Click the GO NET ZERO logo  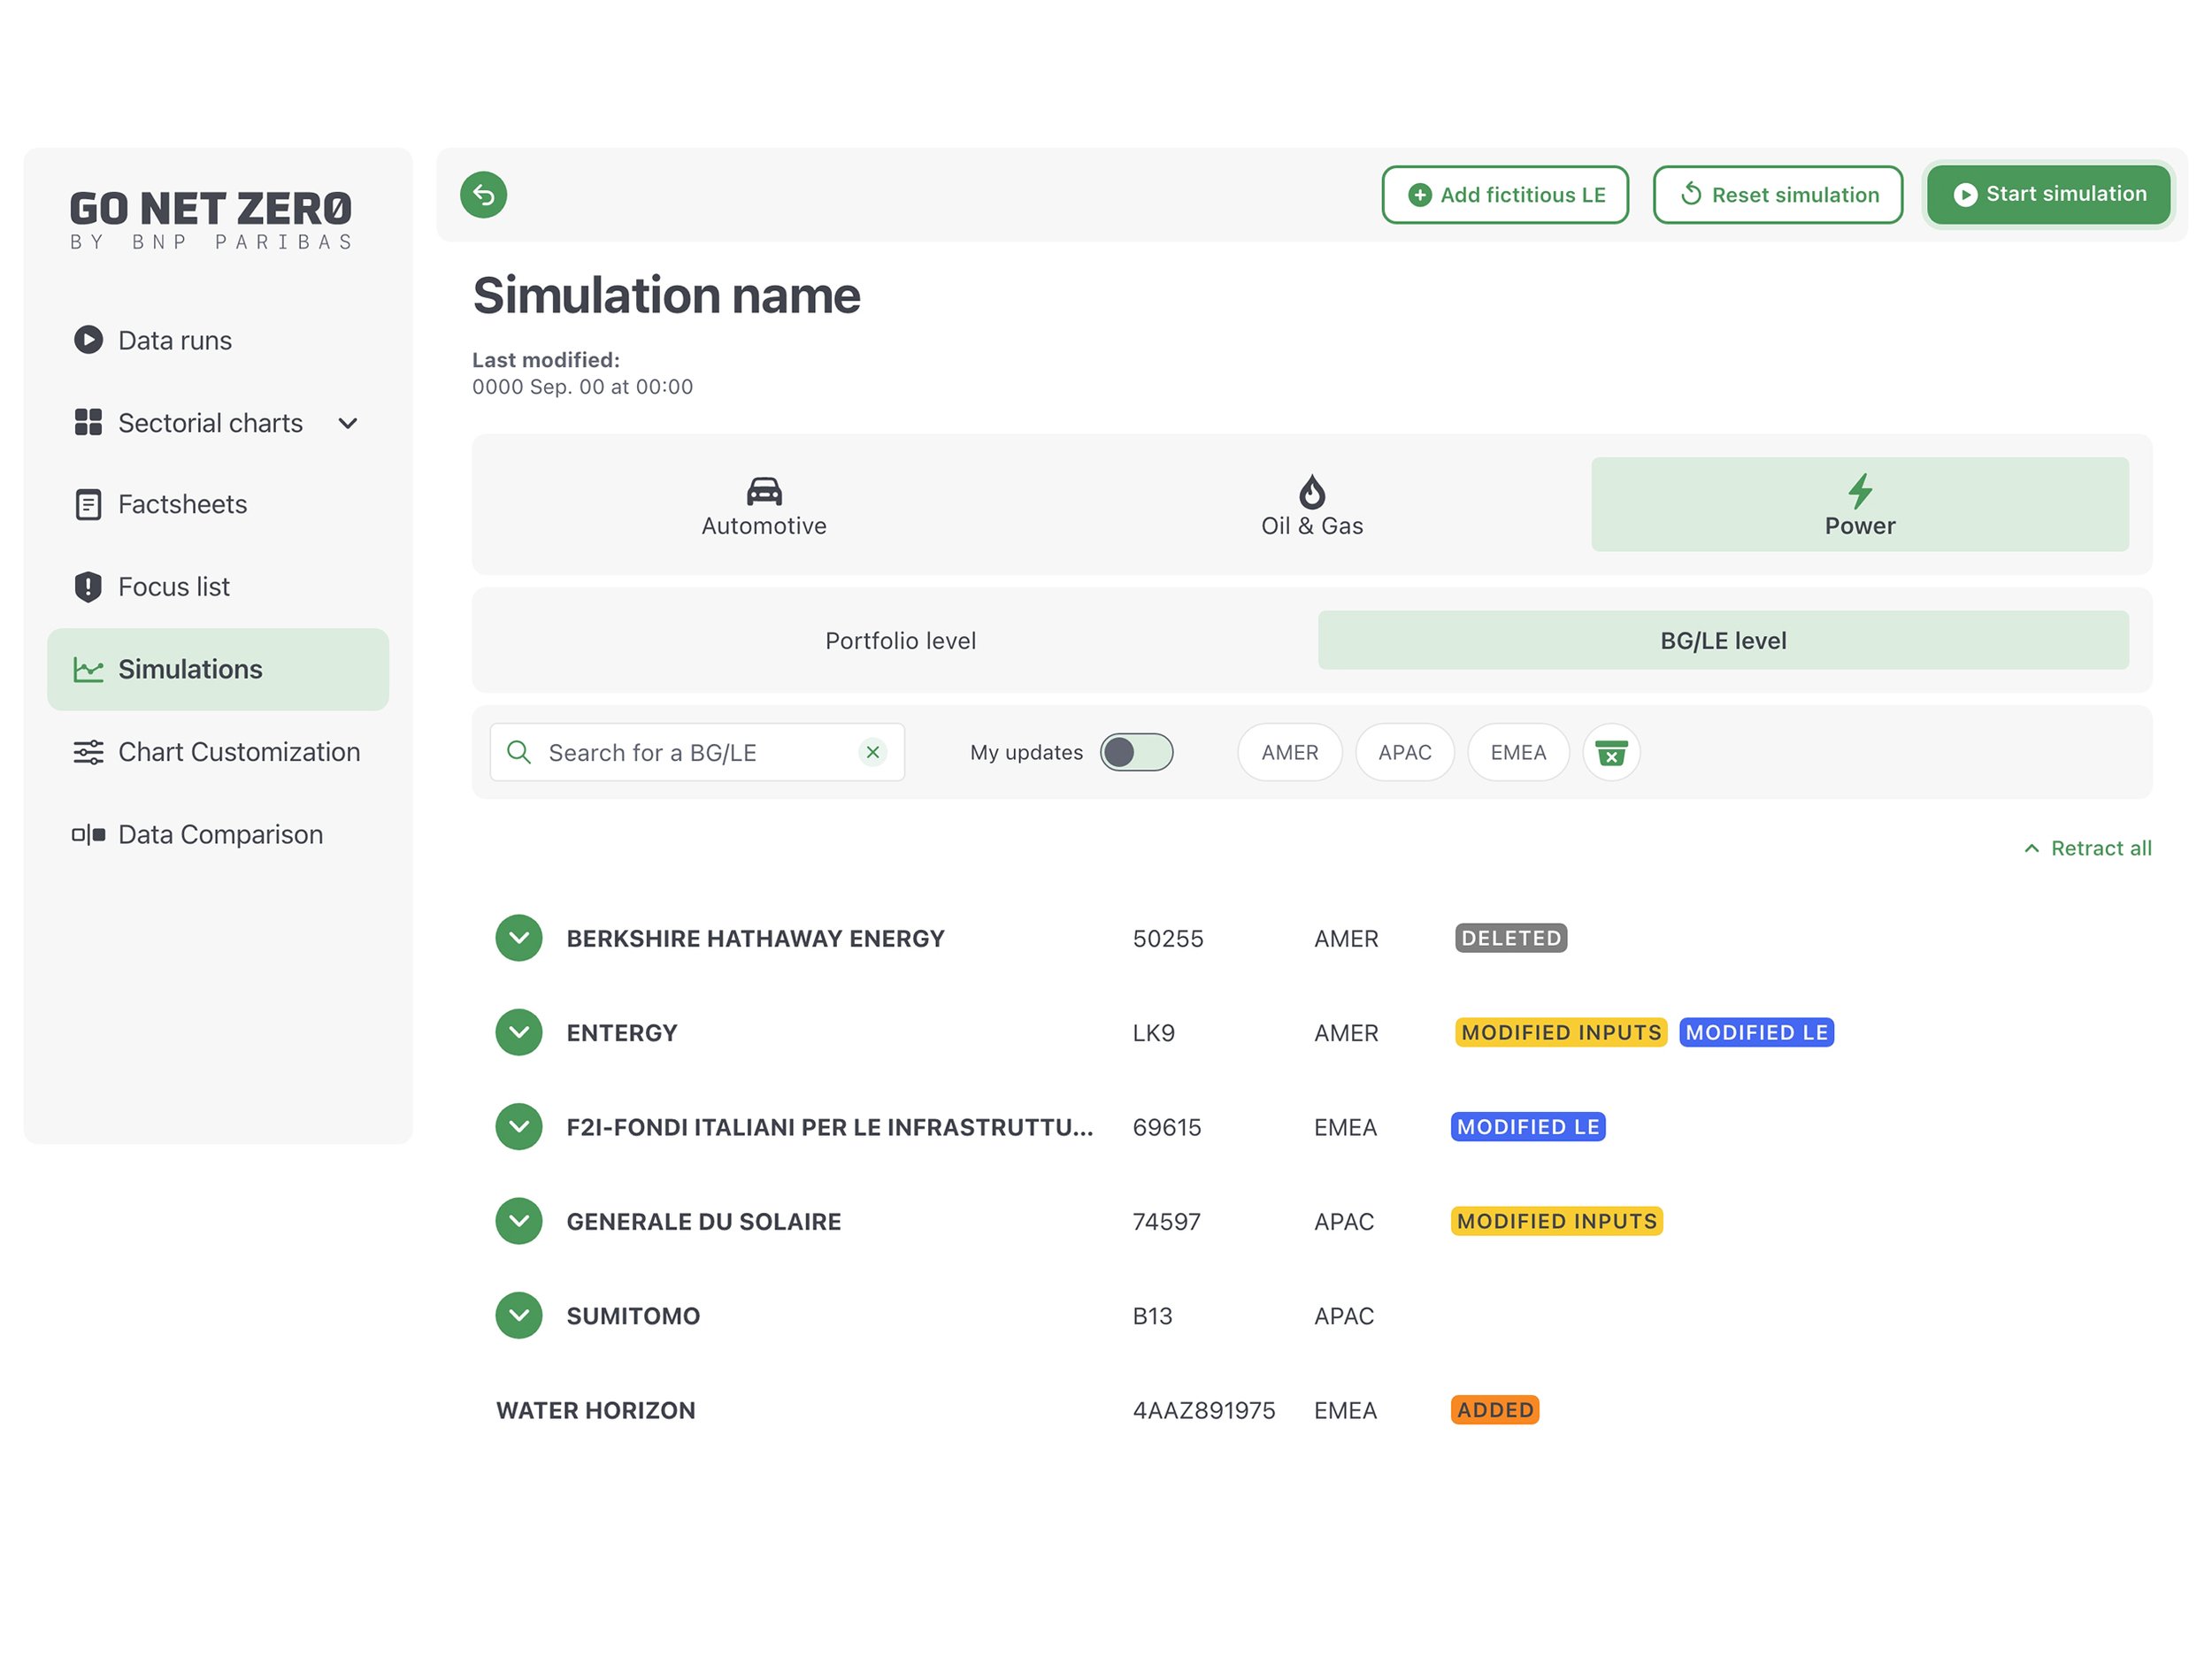211,219
